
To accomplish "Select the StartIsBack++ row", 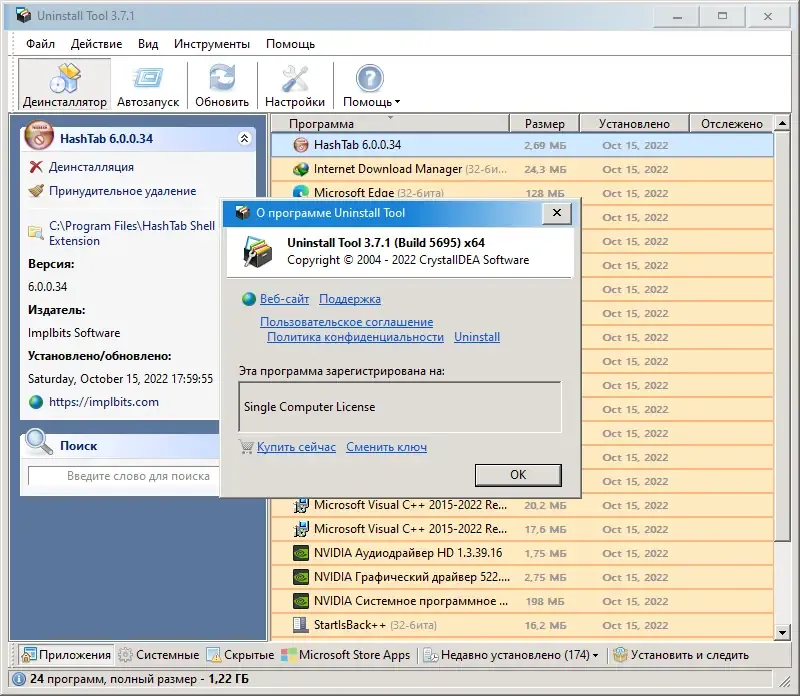I will [522, 625].
